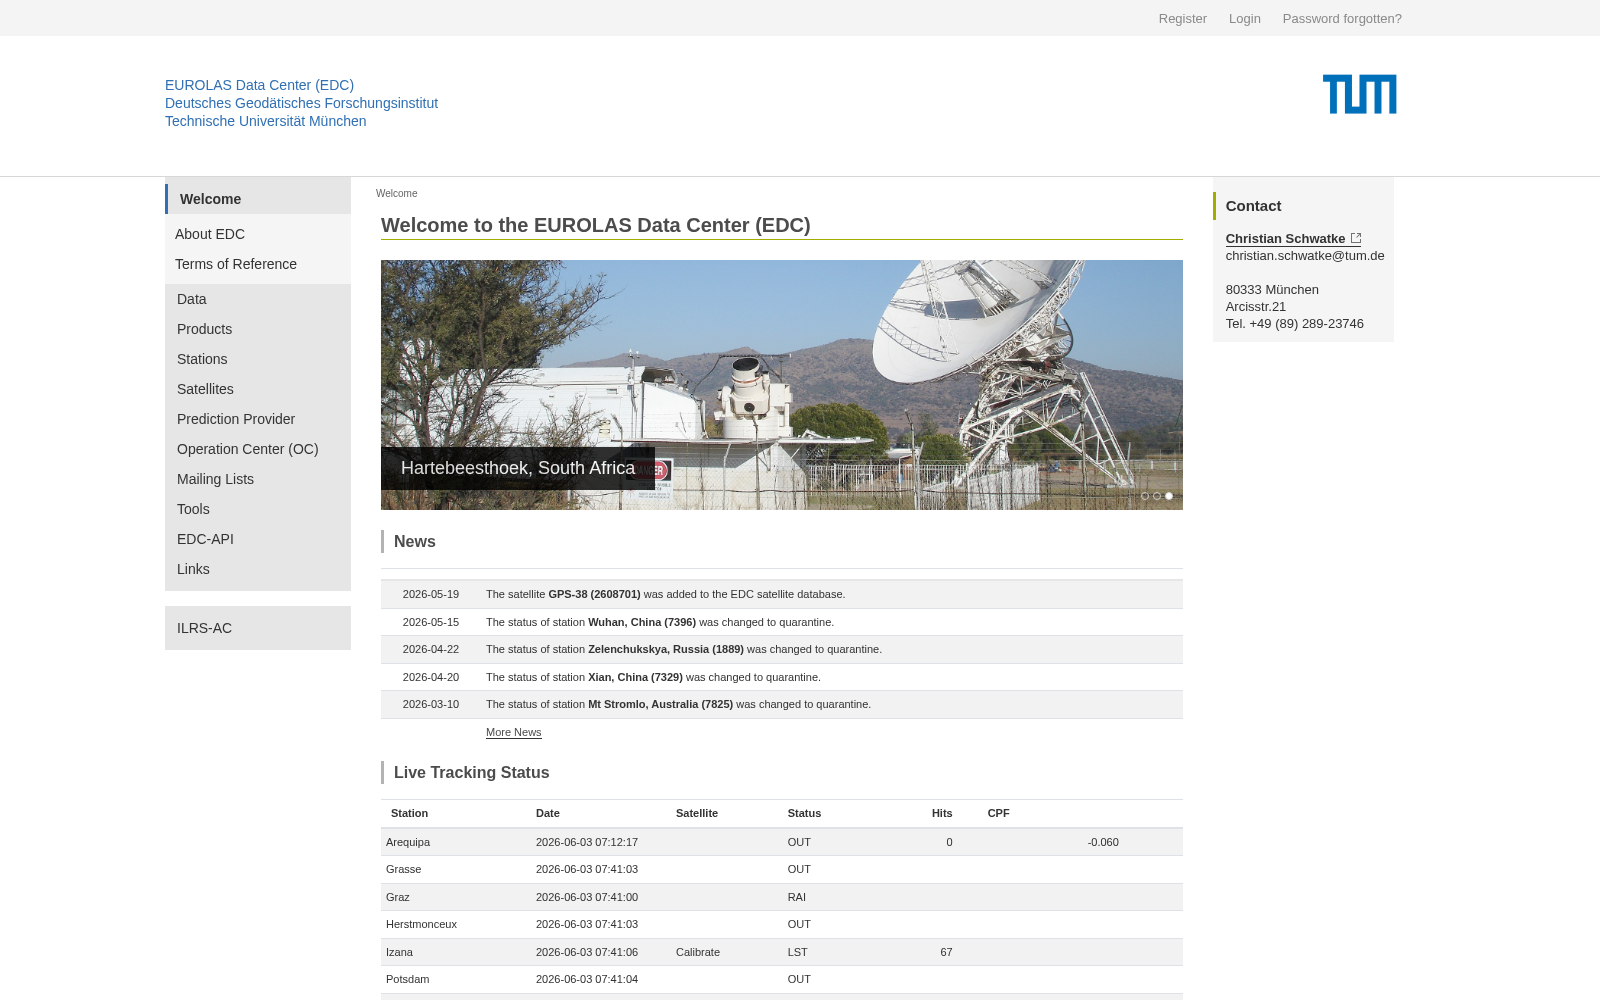
Task: Click the RAI status for Graz
Action: (x=797, y=897)
